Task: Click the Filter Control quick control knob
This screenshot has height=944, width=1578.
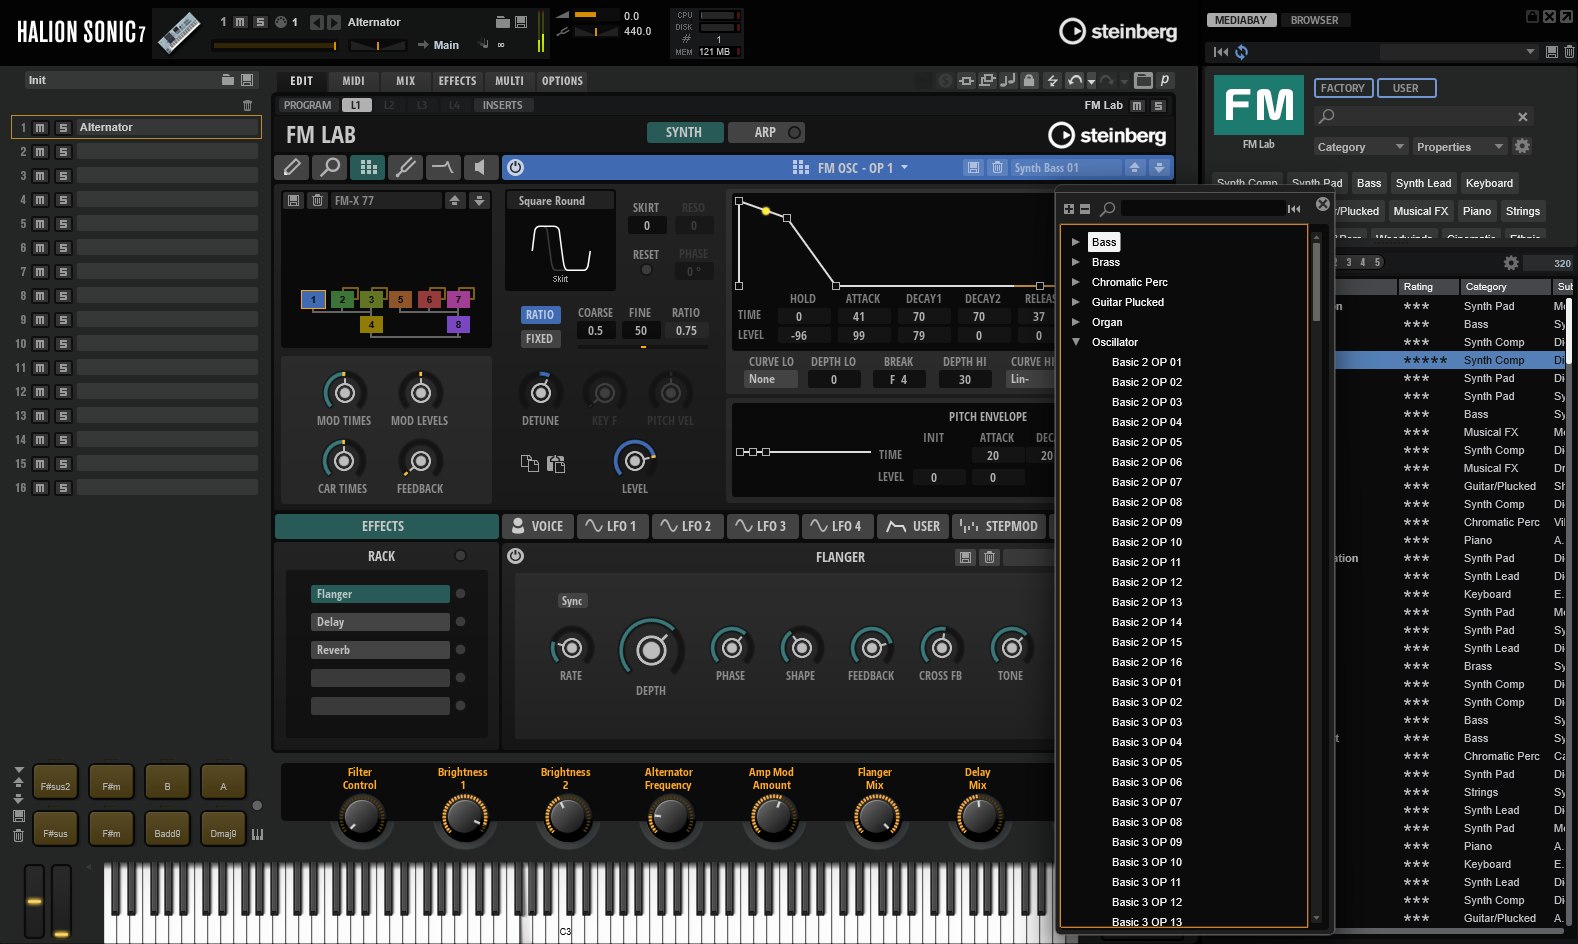Action: [360, 818]
